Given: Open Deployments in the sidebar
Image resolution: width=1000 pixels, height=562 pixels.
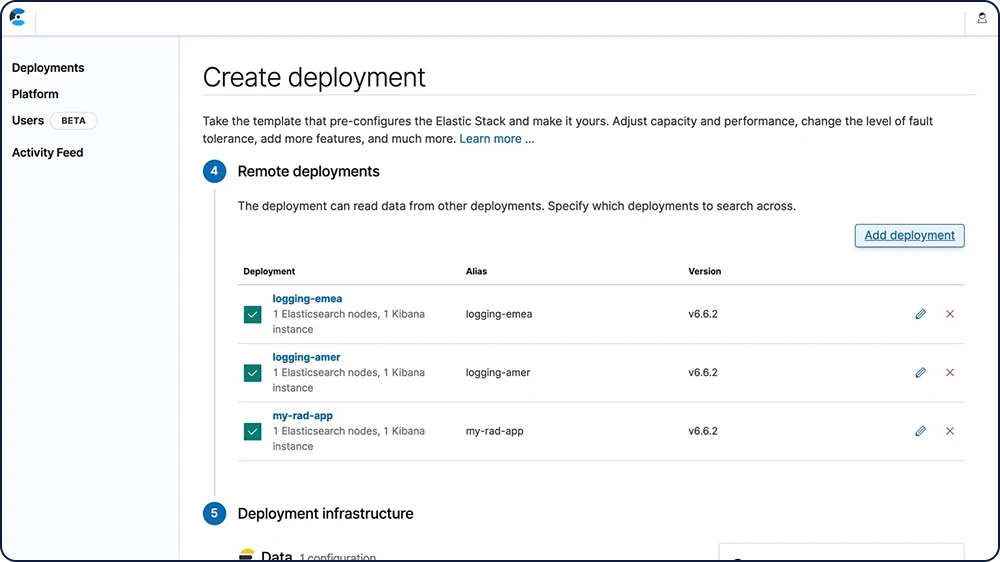Looking at the screenshot, I should 48,68.
